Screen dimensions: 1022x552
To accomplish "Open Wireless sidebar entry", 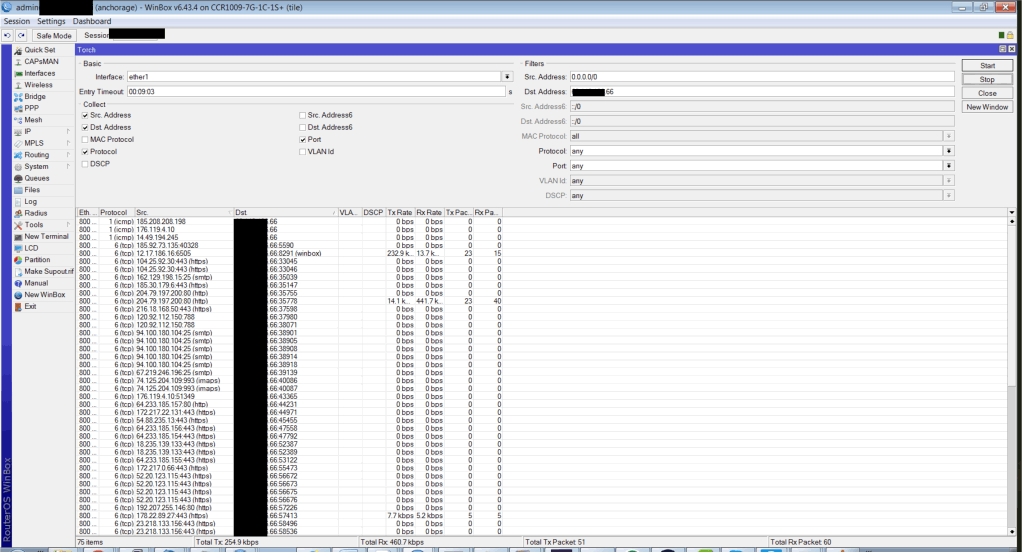I will tap(38, 85).
